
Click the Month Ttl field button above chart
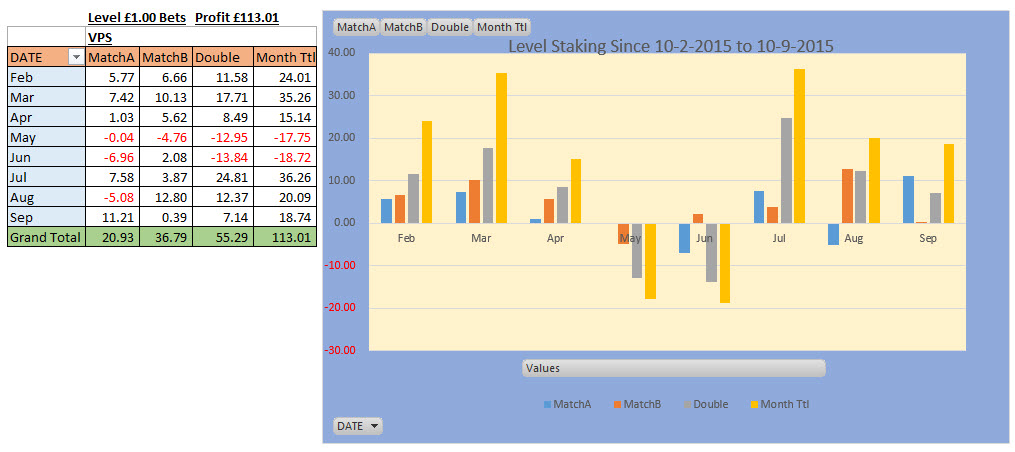502,27
